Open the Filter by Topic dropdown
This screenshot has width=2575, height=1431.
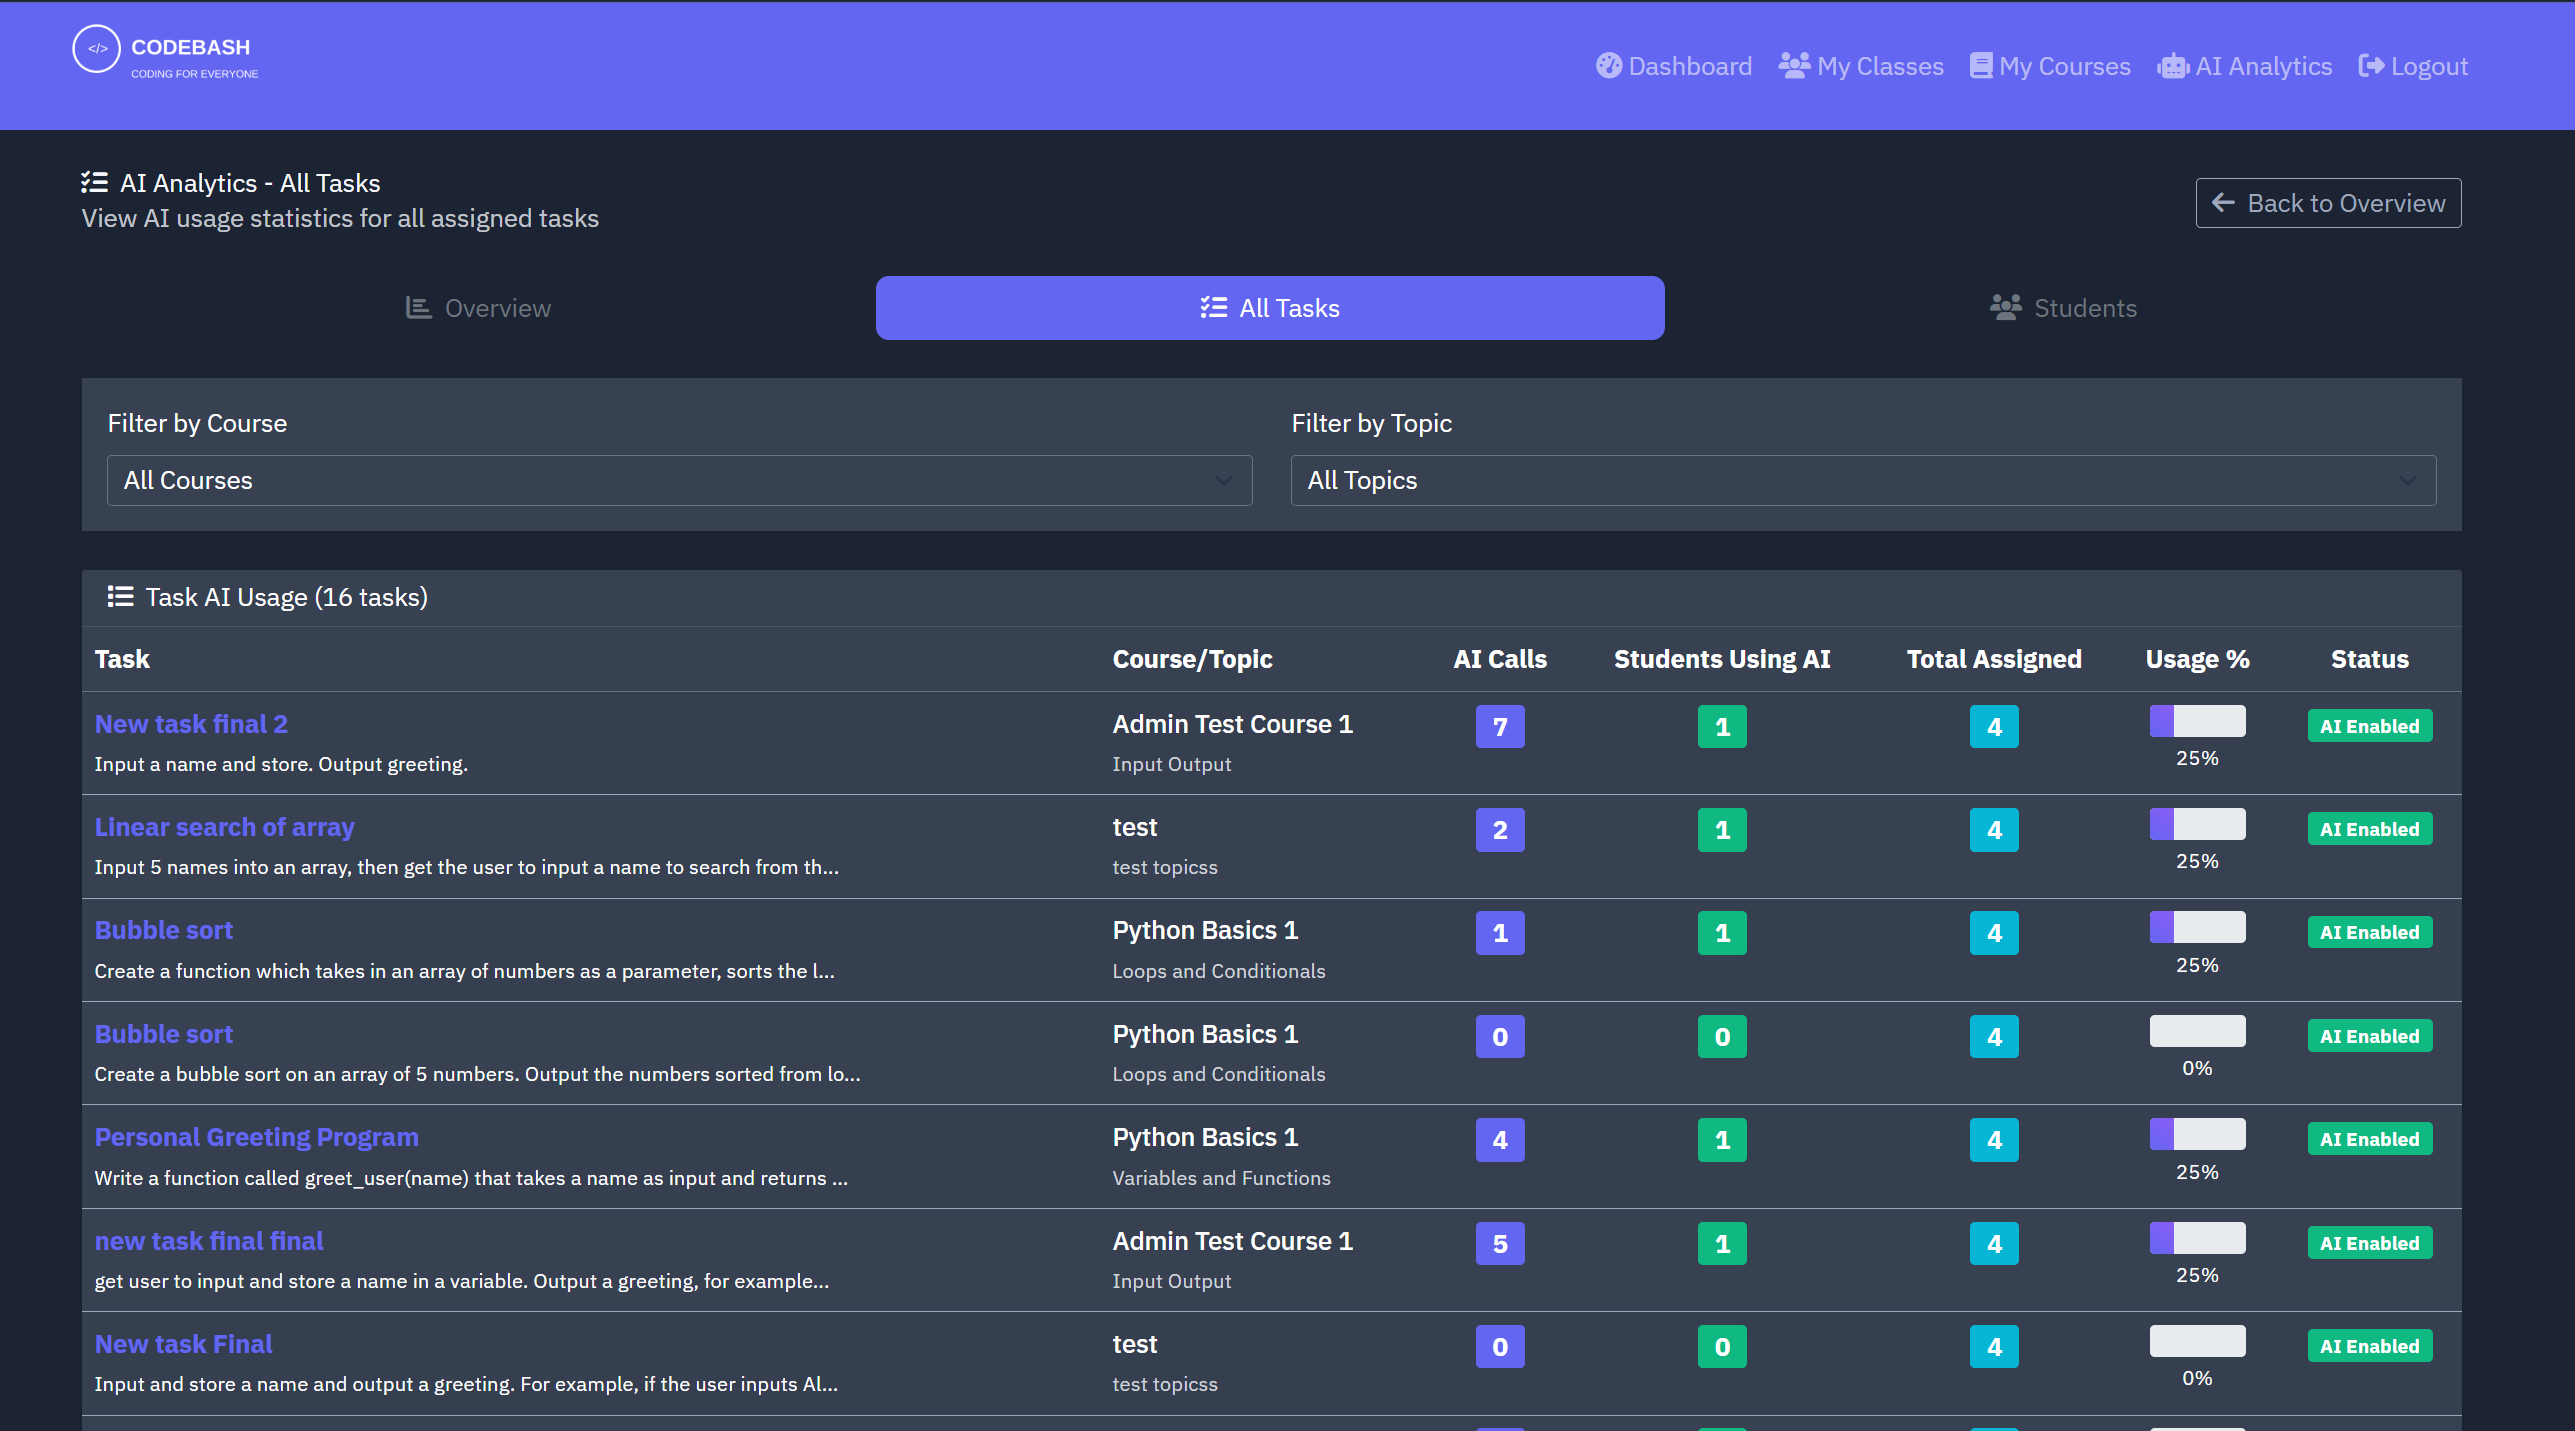coord(1862,481)
